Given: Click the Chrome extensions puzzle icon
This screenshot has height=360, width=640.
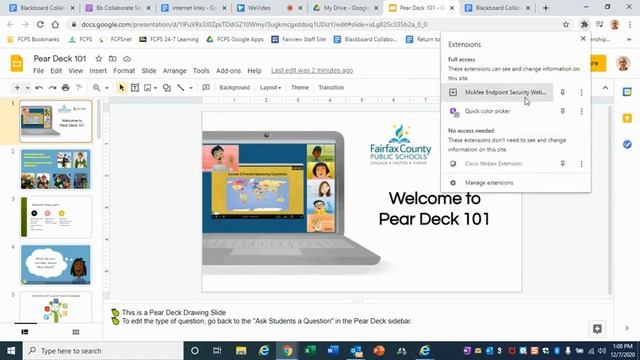Looking at the screenshot, I should tap(584, 24).
